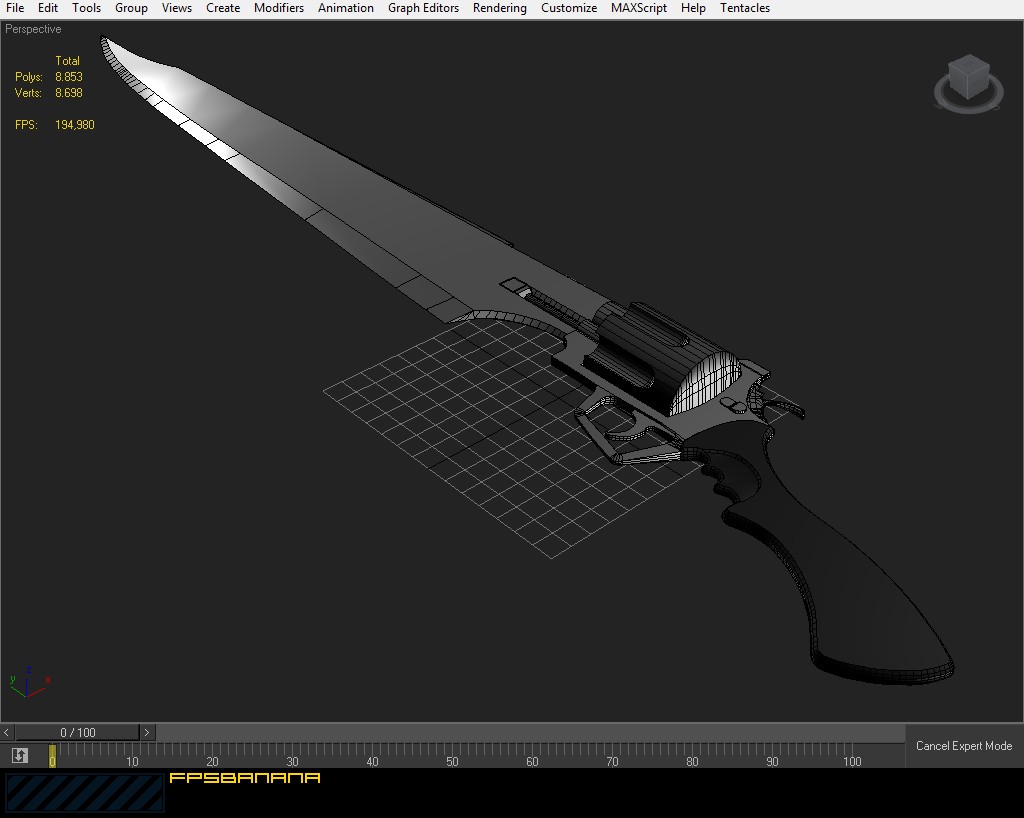Open the File menu

pos(14,8)
